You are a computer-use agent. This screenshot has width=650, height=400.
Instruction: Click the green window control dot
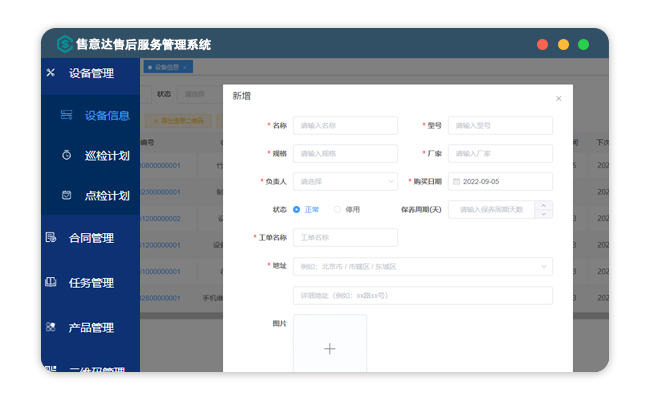click(x=583, y=44)
